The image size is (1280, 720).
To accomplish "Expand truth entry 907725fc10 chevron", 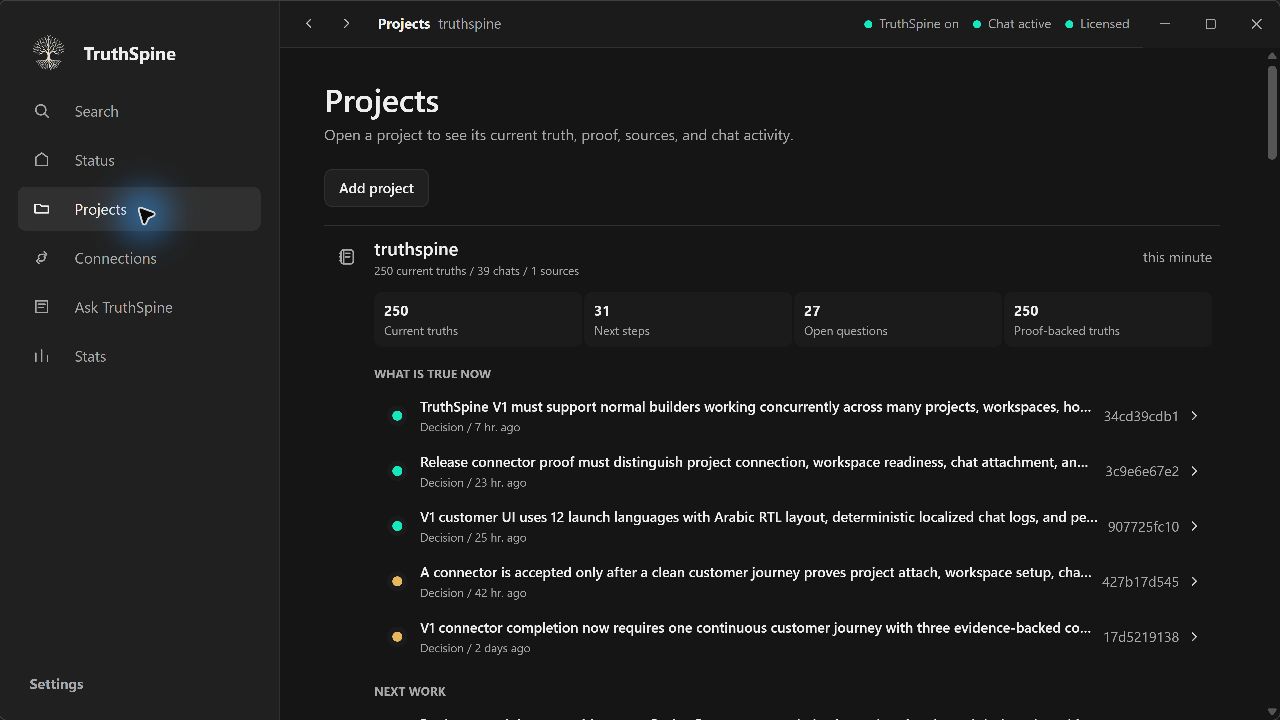I will tap(1194, 526).
